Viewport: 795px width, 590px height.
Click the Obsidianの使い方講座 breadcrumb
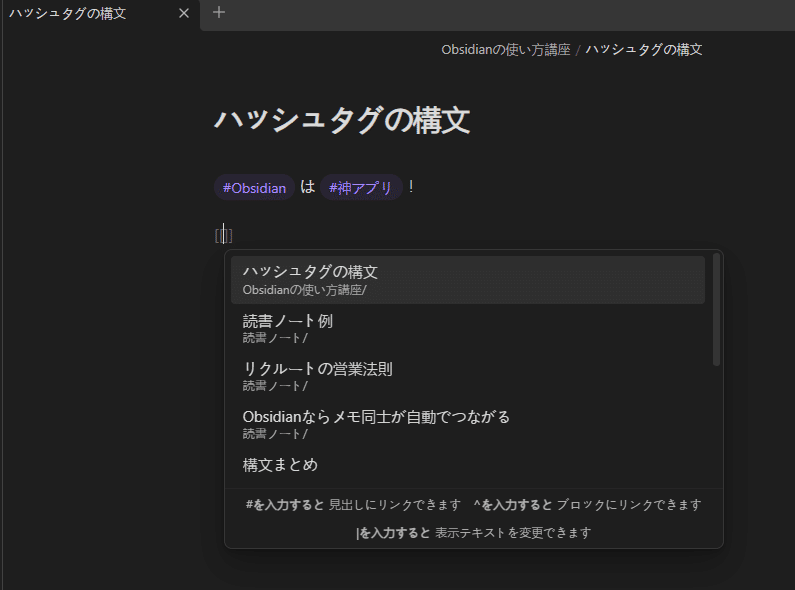[505, 50]
